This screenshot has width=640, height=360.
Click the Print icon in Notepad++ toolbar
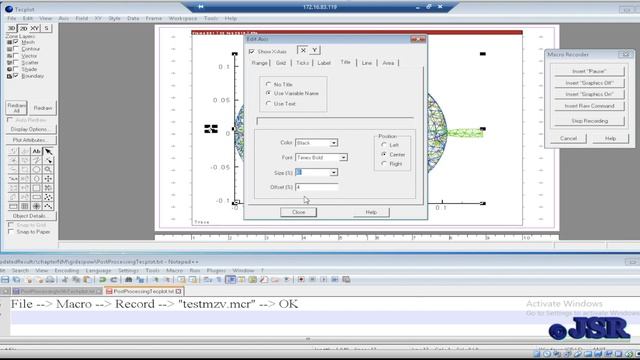pyautogui.click(x=50, y=280)
